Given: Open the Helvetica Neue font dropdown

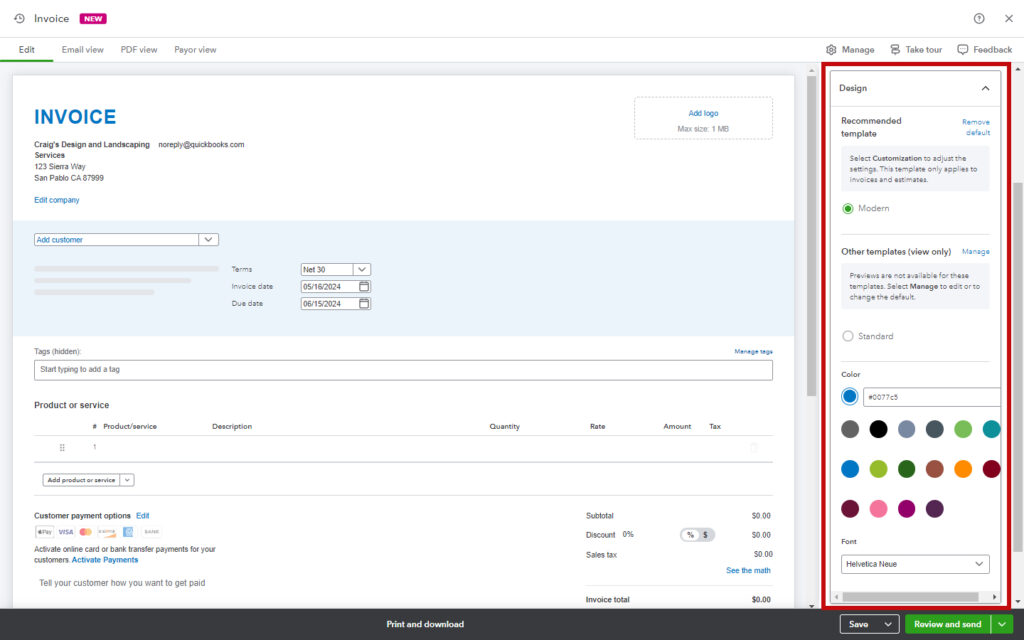Looking at the screenshot, I should (x=913, y=564).
